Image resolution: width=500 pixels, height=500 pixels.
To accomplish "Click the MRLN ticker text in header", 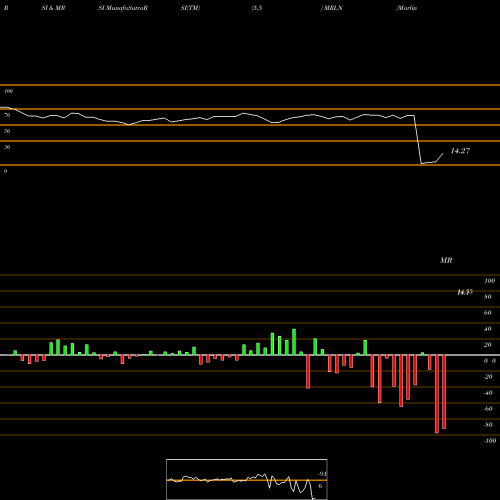I will pos(333,8).
